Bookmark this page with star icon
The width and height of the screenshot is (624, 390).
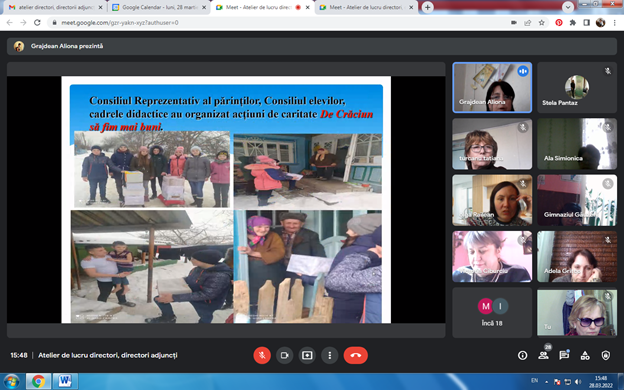click(542, 23)
